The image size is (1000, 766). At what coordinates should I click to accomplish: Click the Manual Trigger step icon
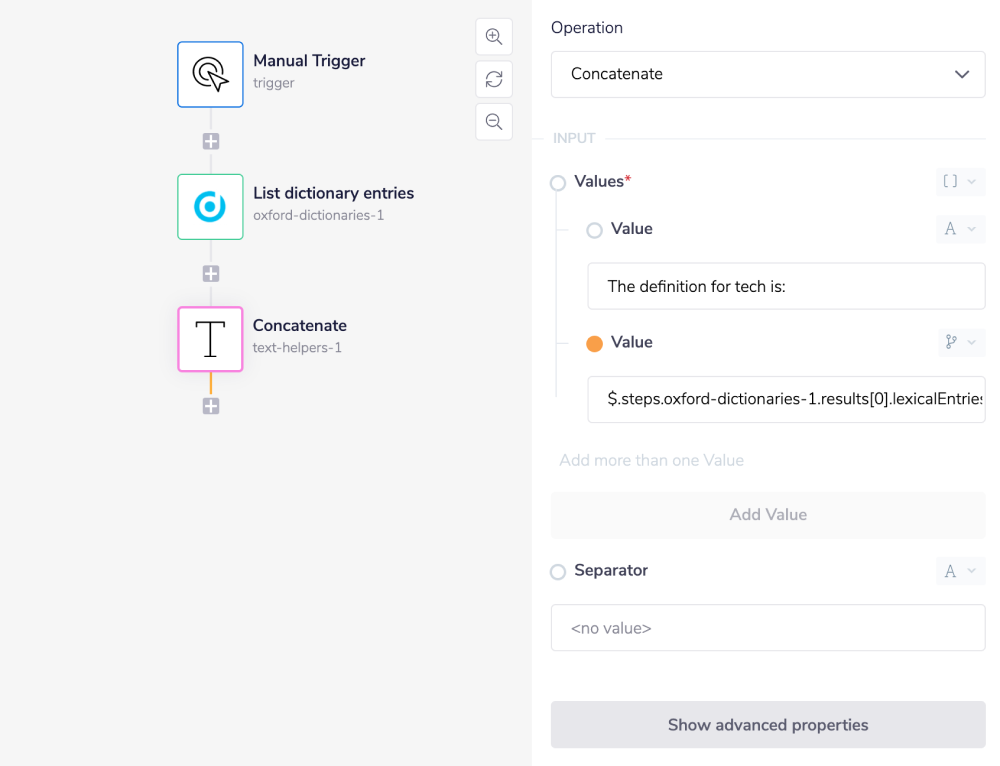coord(210,74)
